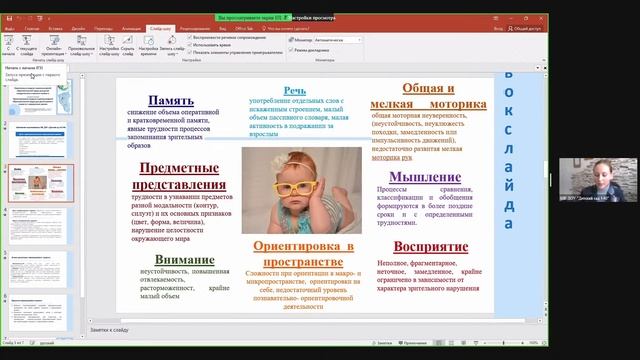640x360 pixels.
Task: Click the 'Общая и мелкая моторика' heading
Action: tap(428, 96)
